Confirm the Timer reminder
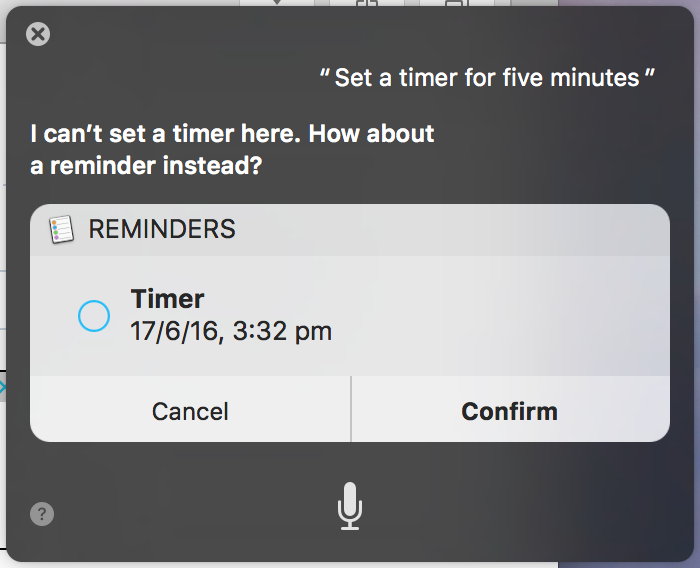Image resolution: width=700 pixels, height=568 pixels. 510,410
